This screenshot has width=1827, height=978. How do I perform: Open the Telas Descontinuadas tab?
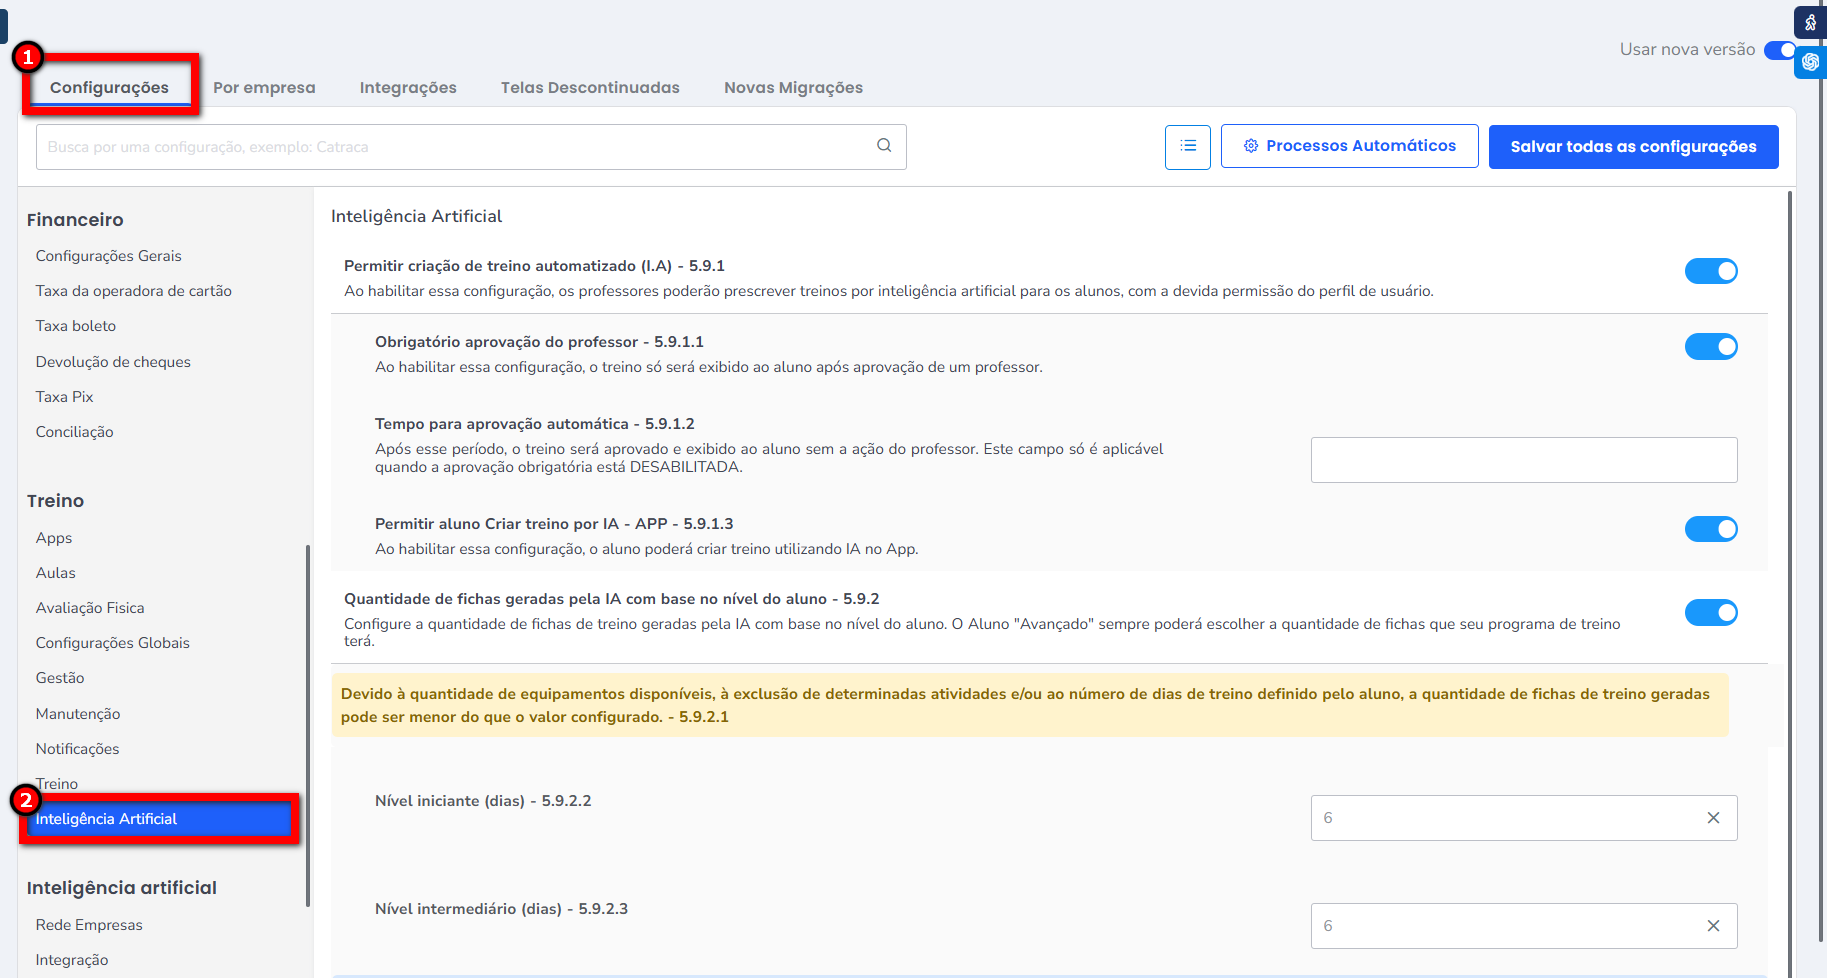tap(590, 88)
